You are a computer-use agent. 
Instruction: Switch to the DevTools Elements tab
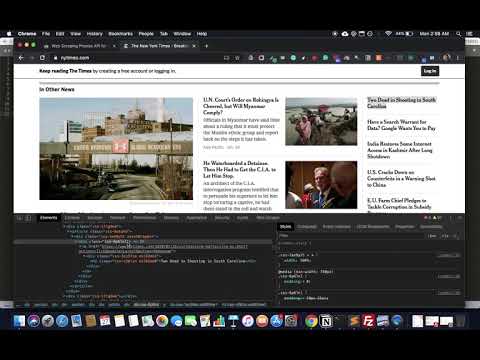pyautogui.click(x=49, y=218)
